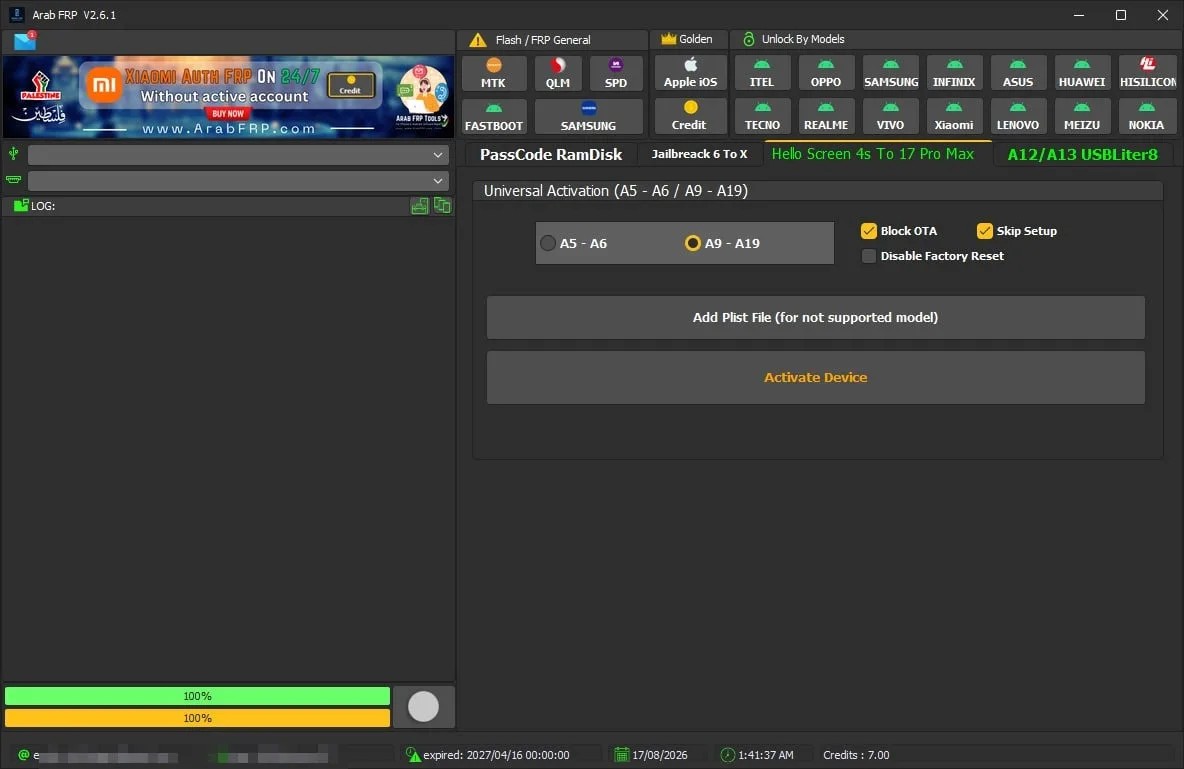Open Apple iOS section
Viewport: 1184px width, 769px height.
(x=690, y=73)
